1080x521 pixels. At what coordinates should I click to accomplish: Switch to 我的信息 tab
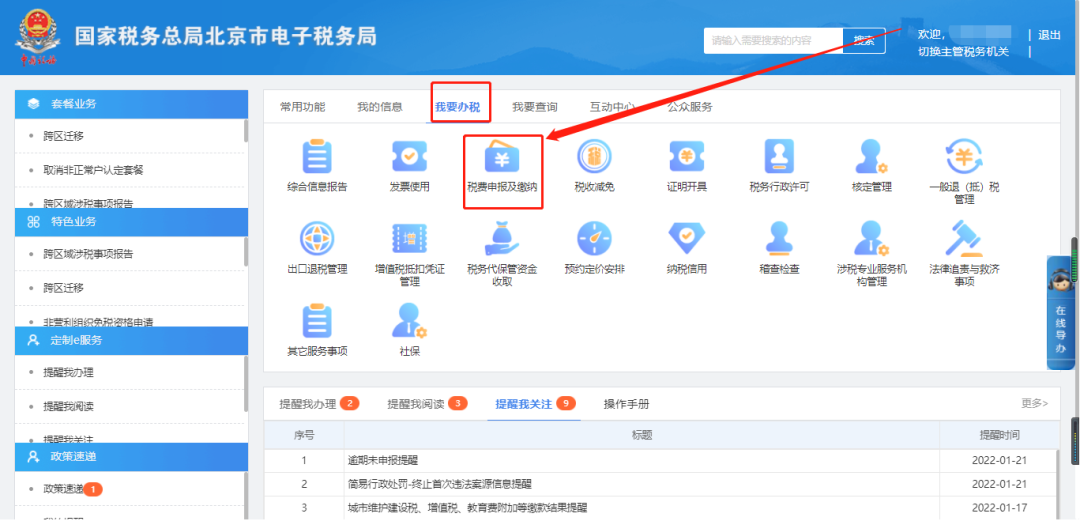click(380, 107)
